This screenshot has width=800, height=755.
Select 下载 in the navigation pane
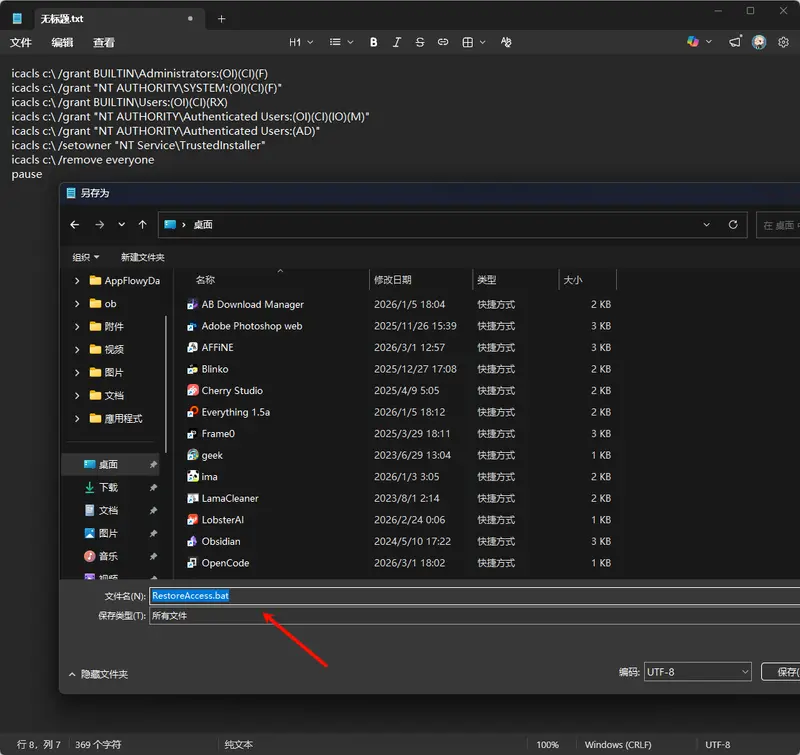[108, 487]
